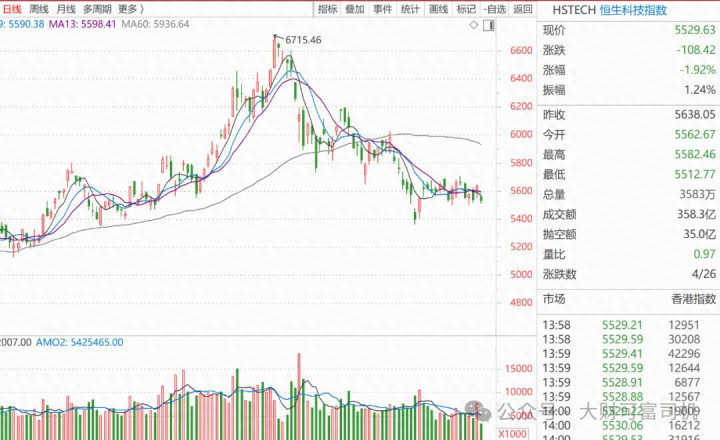Click the 返回 back button

click(x=523, y=9)
